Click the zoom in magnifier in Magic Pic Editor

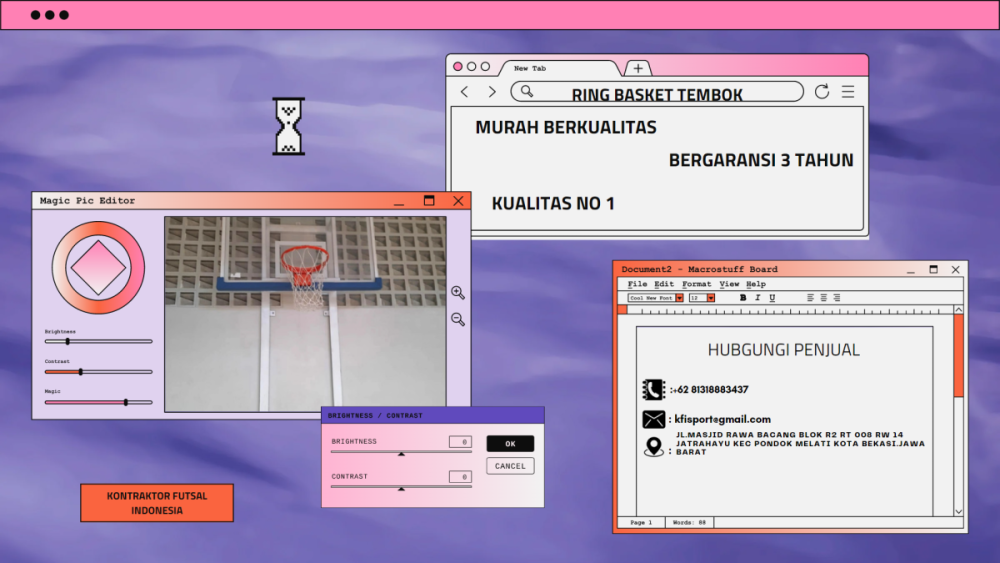click(458, 293)
